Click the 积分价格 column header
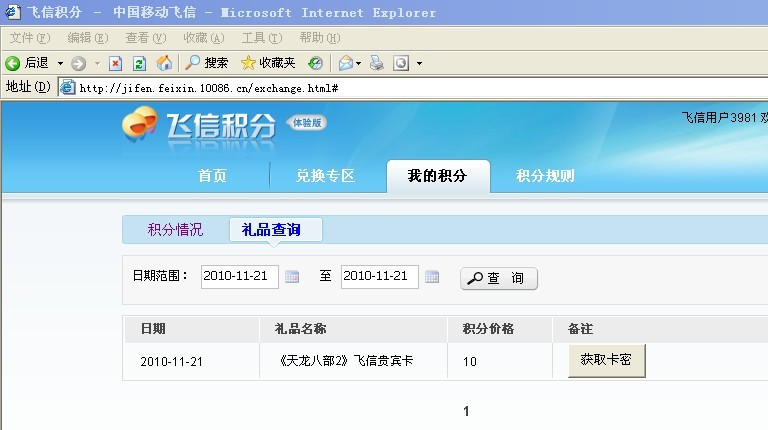This screenshot has height=430, width=768. coord(488,329)
